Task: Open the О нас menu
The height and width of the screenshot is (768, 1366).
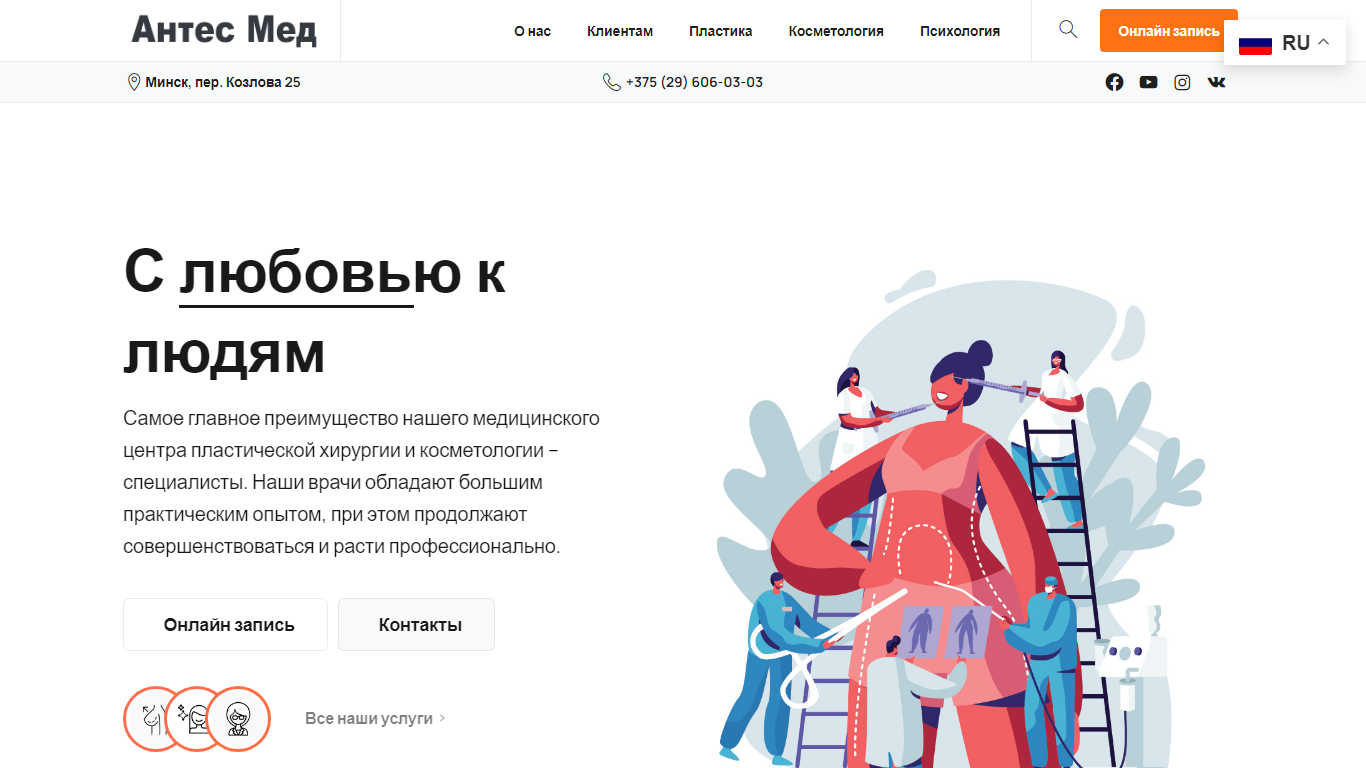Action: (x=532, y=31)
